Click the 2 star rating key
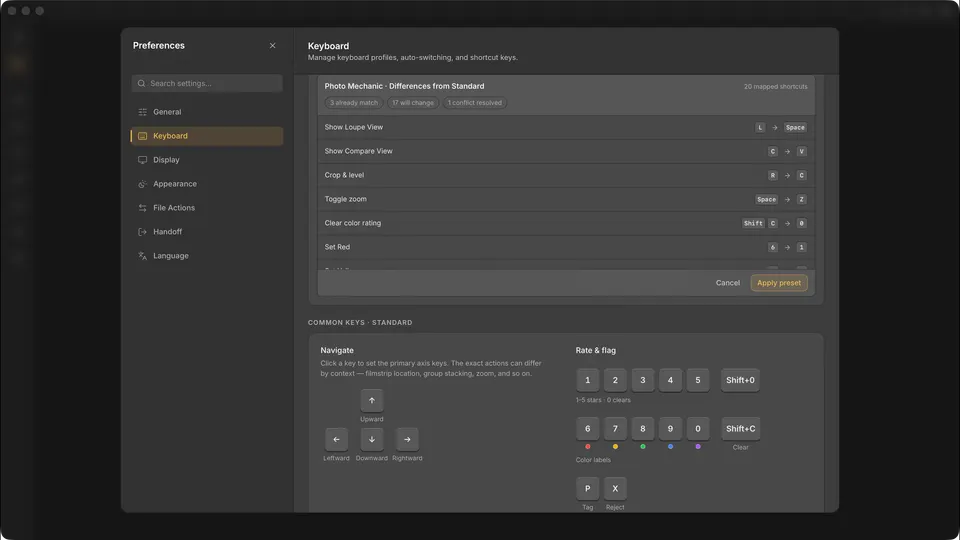Screen dimensions: 960x540 click(615, 380)
